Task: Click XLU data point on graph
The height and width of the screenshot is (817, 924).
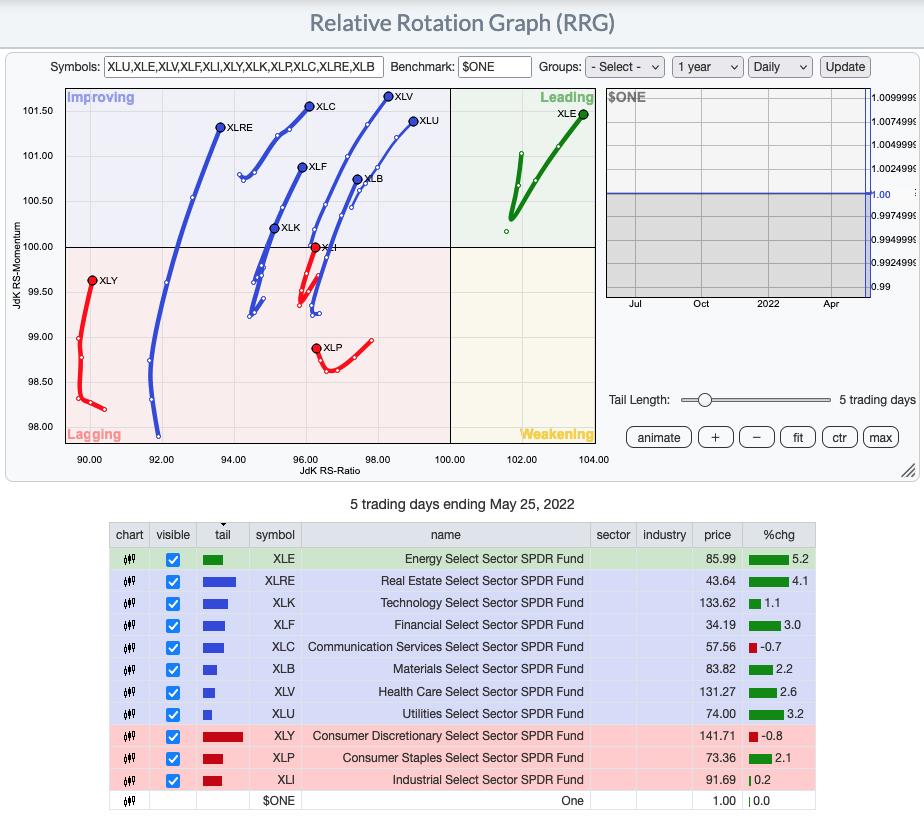Action: pos(413,121)
